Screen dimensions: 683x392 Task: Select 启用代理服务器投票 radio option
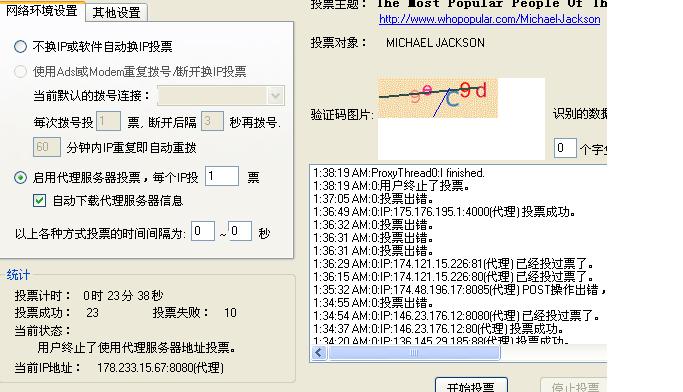pyautogui.click(x=20, y=177)
